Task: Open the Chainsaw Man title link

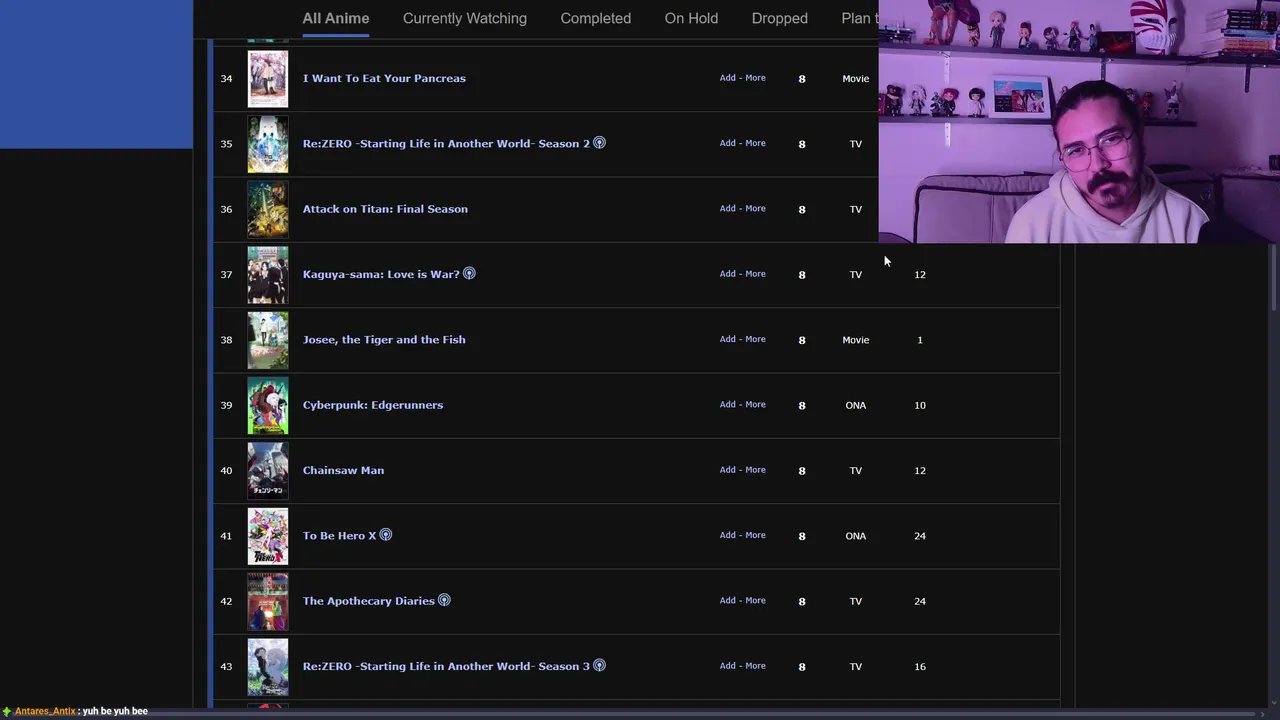Action: [x=343, y=470]
